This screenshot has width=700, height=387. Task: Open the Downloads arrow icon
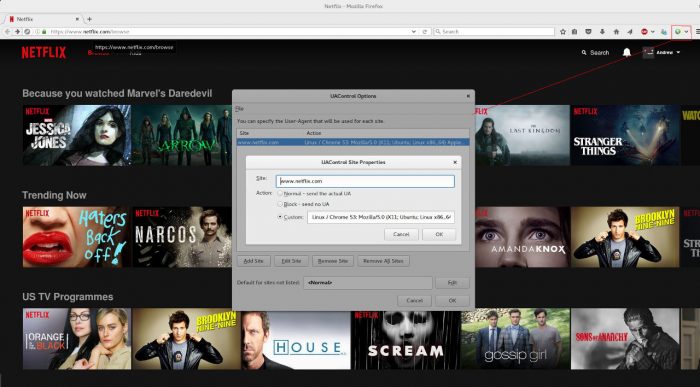pyautogui.click(x=602, y=32)
